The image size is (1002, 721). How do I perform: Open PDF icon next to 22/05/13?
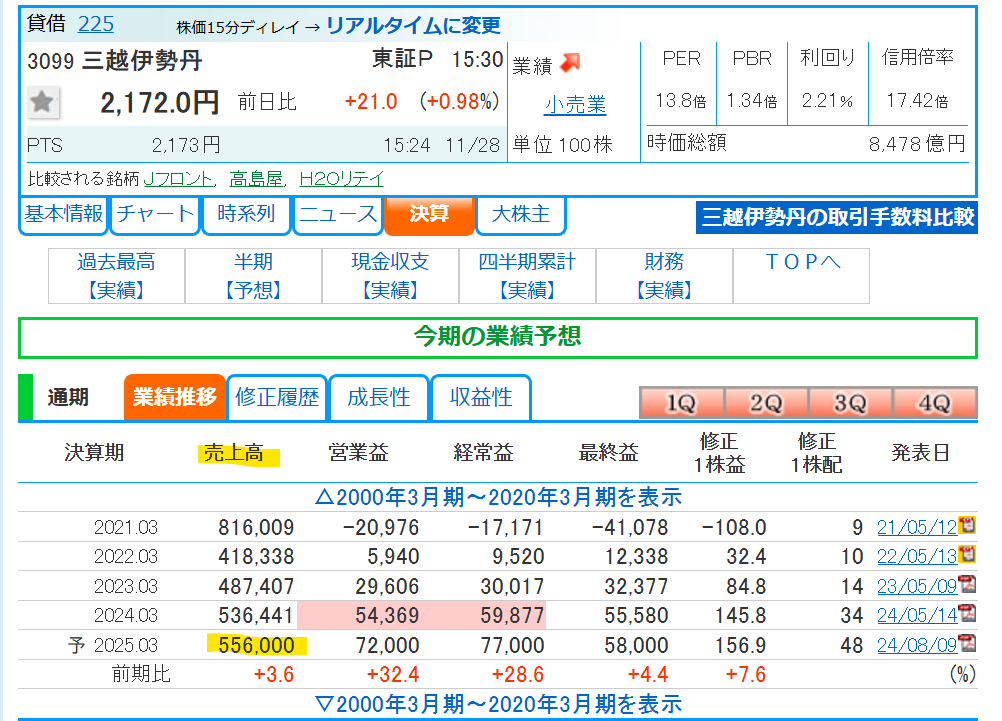pyautogui.click(x=967, y=554)
